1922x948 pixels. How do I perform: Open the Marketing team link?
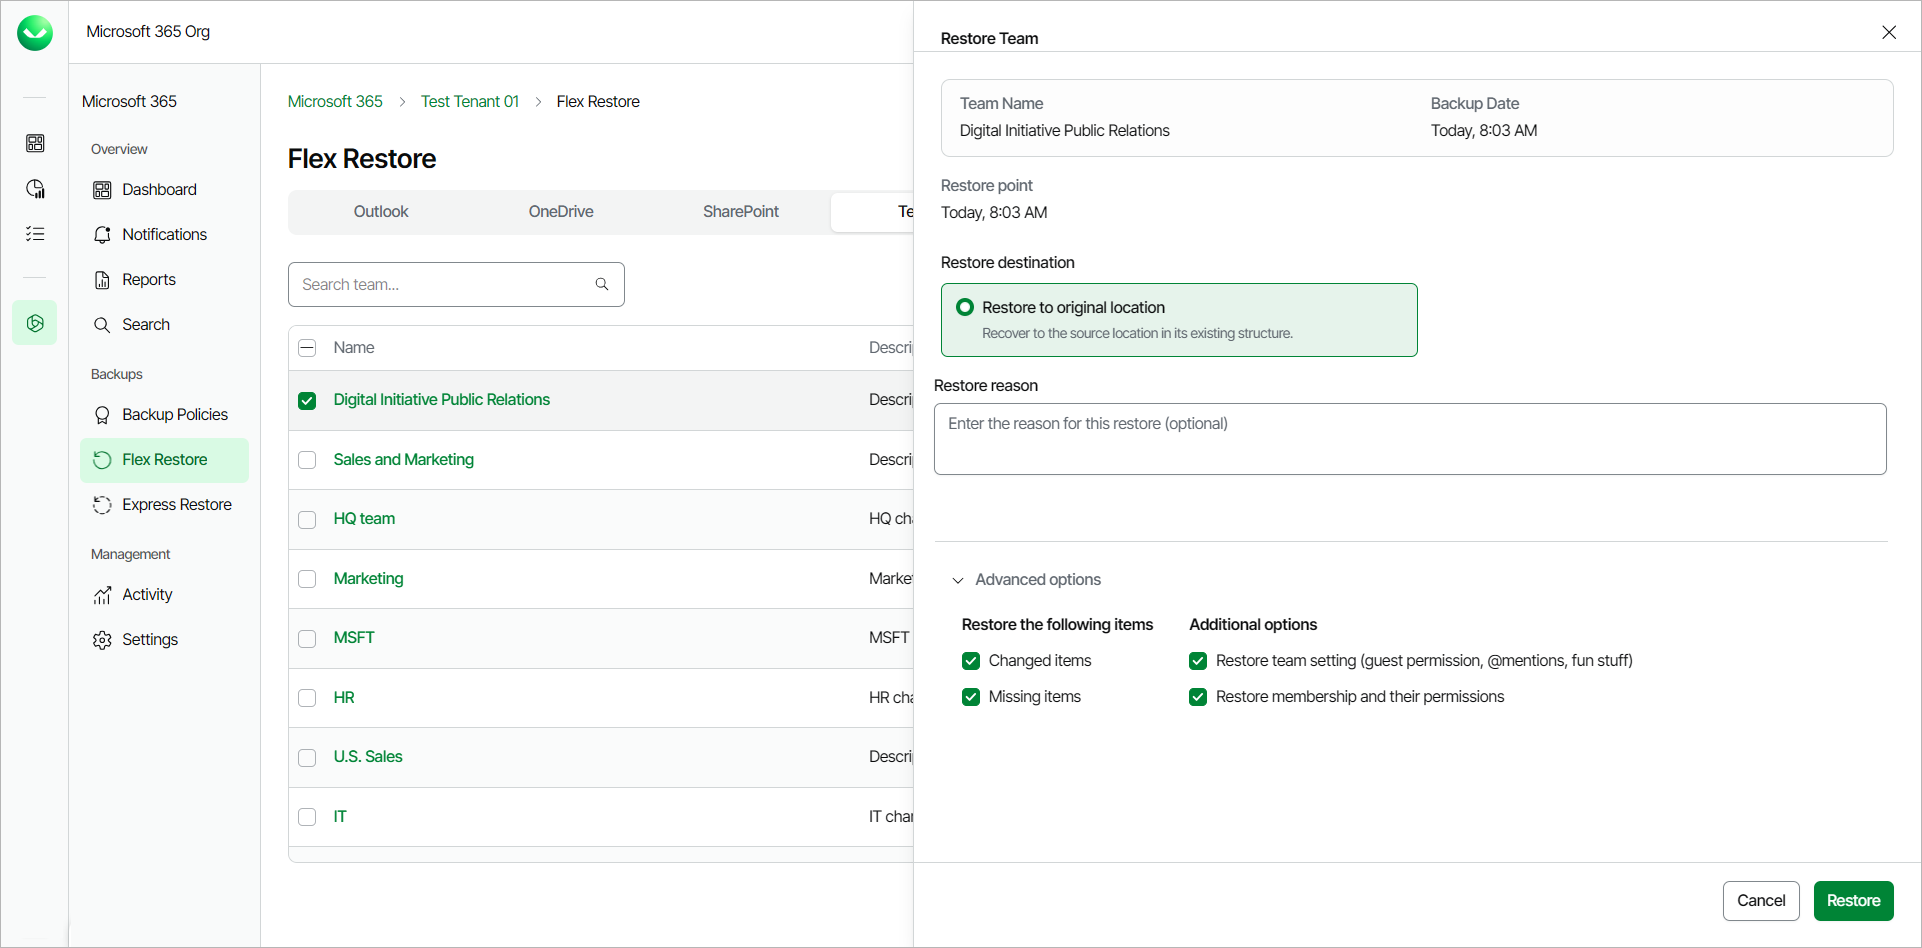(x=369, y=579)
